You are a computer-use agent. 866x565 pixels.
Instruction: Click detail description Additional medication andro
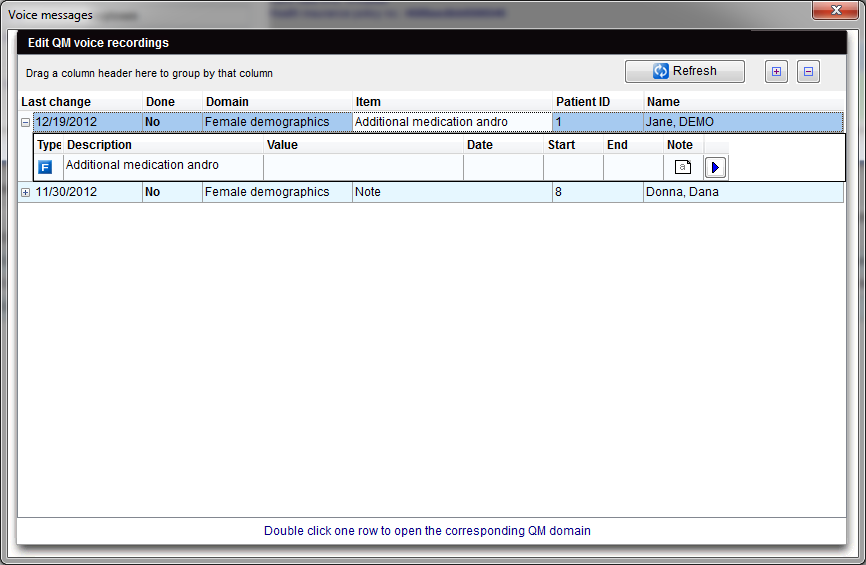(x=163, y=167)
